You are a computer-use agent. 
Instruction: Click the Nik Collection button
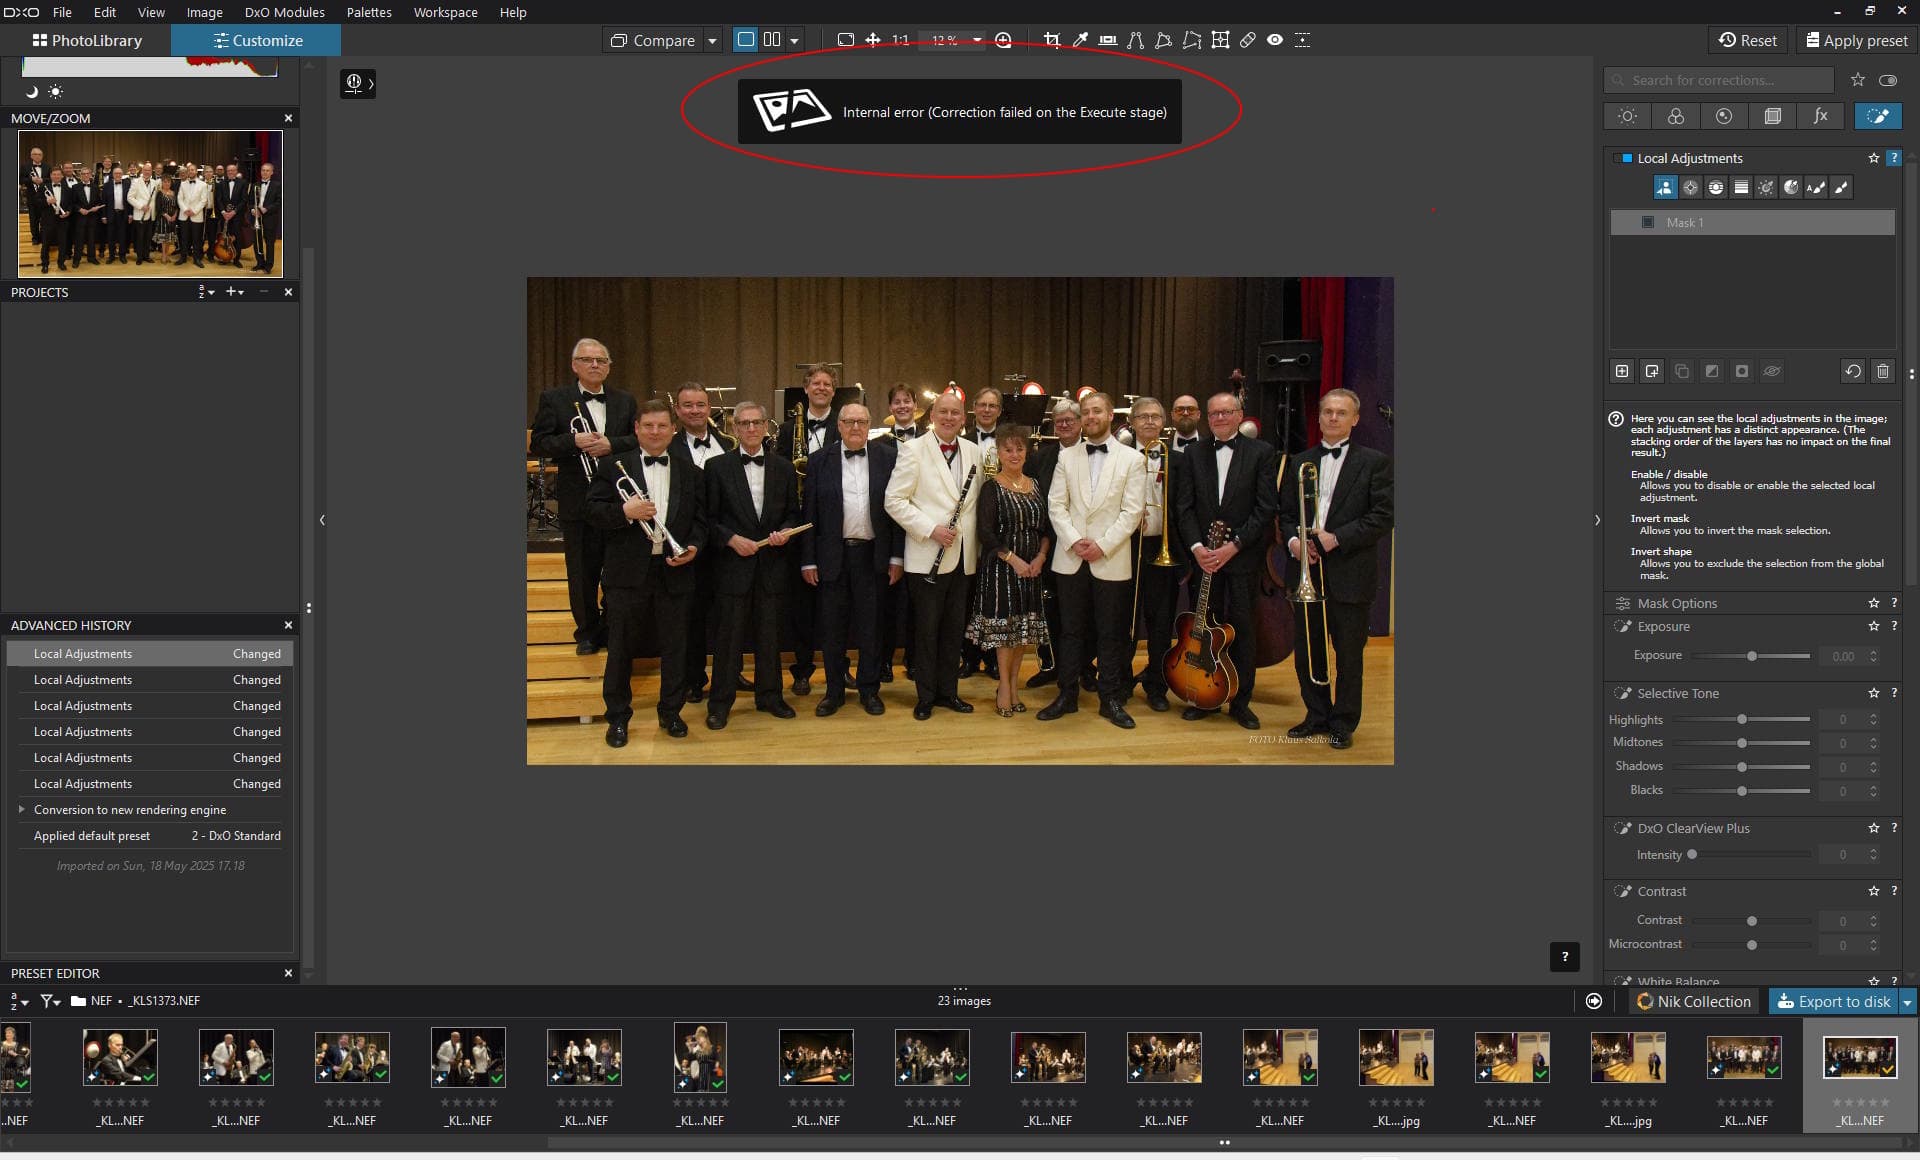[x=1694, y=1001]
